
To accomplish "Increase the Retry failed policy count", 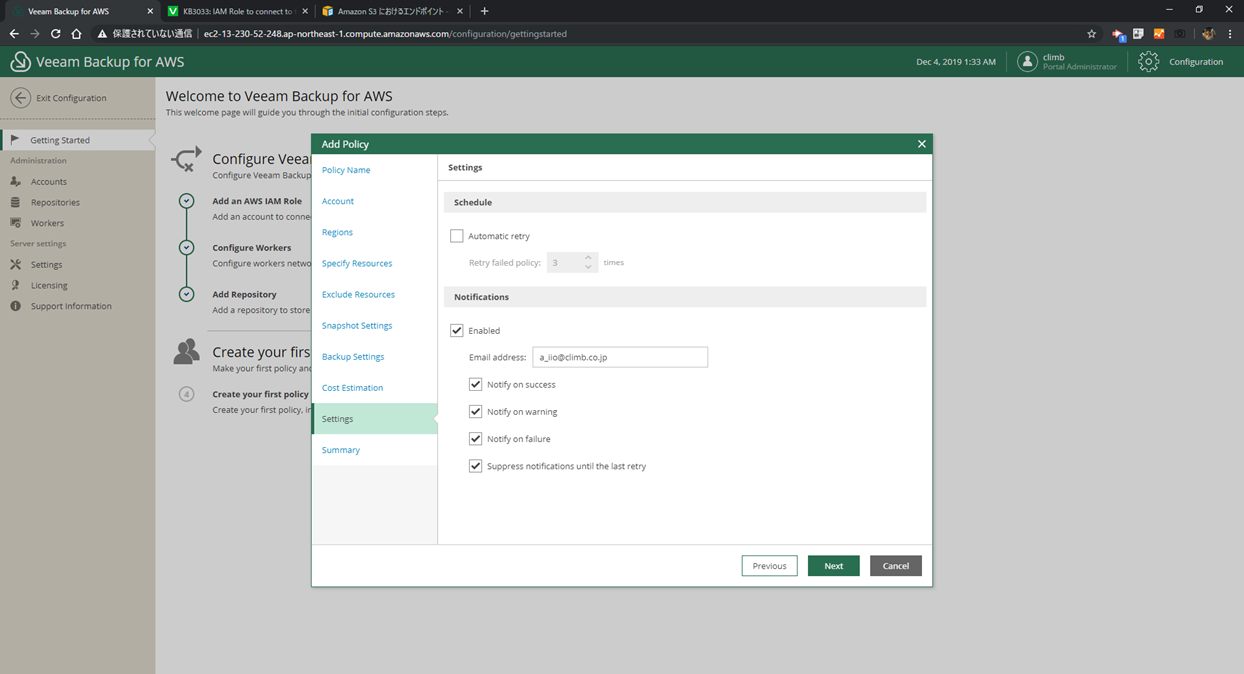I will pos(588,258).
